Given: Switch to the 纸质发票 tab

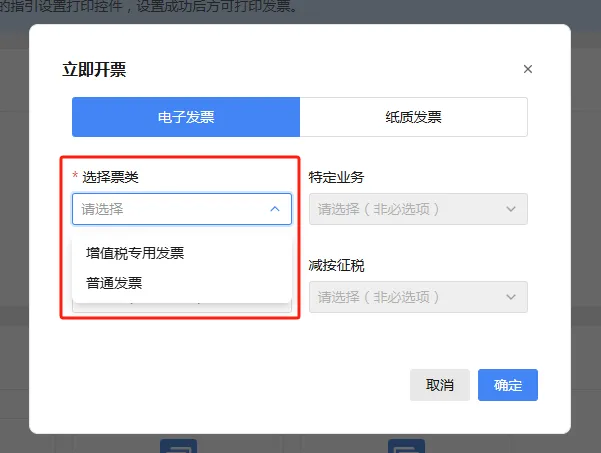Looking at the screenshot, I should coord(414,117).
